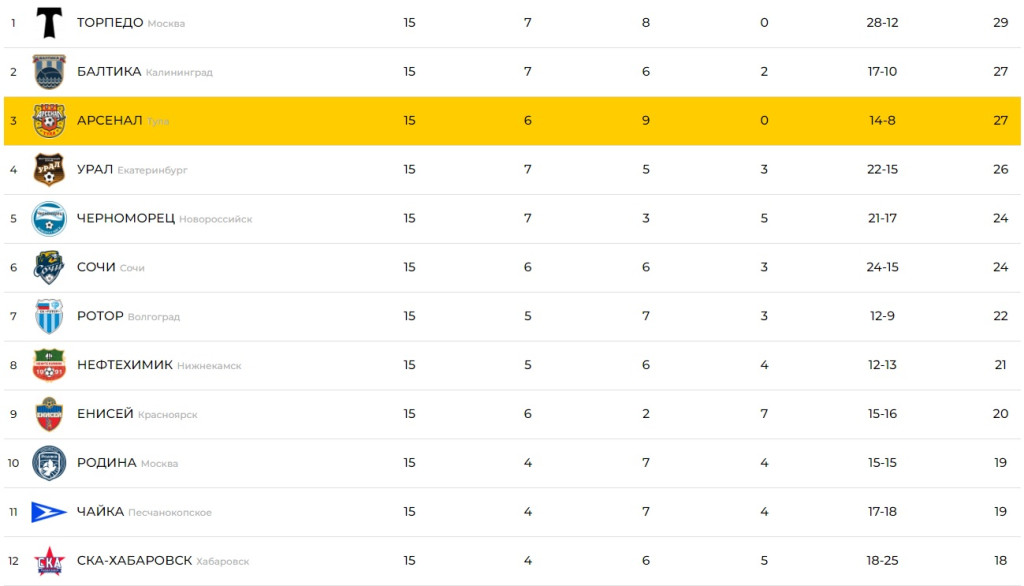
Task: Click the Rotor Volgograd shield logo
Action: tap(49, 316)
